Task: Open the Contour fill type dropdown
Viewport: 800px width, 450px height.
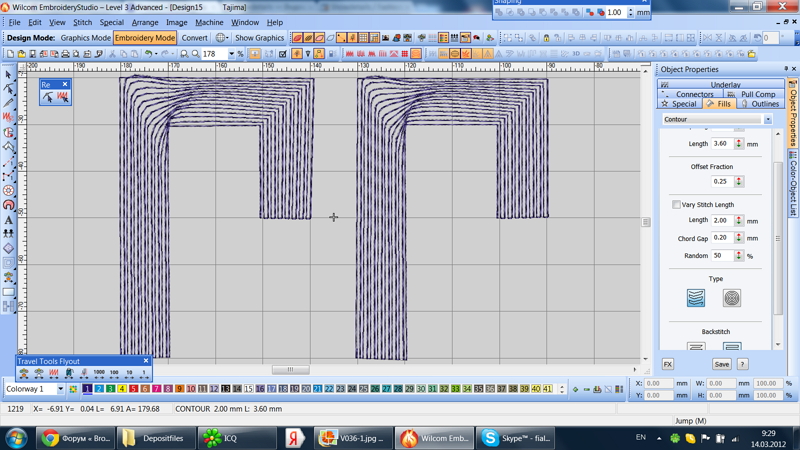Action: point(768,119)
